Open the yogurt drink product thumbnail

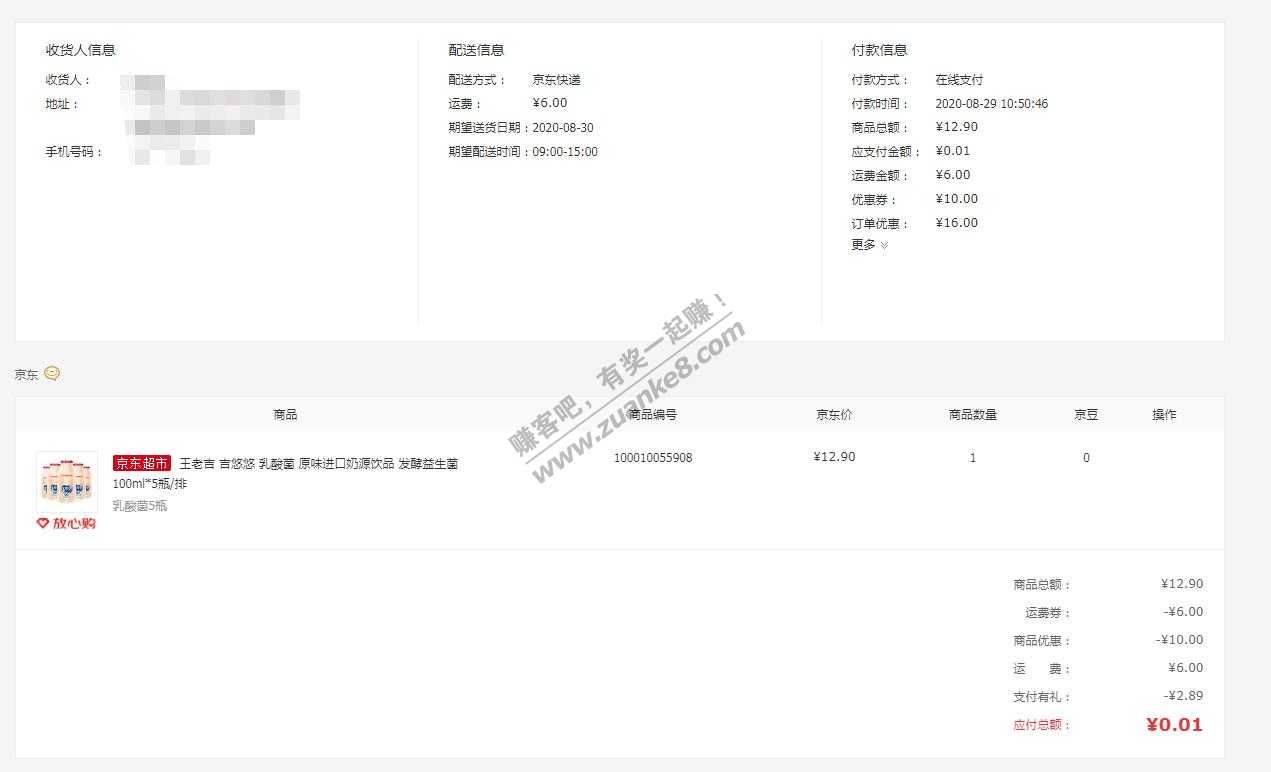coord(67,482)
